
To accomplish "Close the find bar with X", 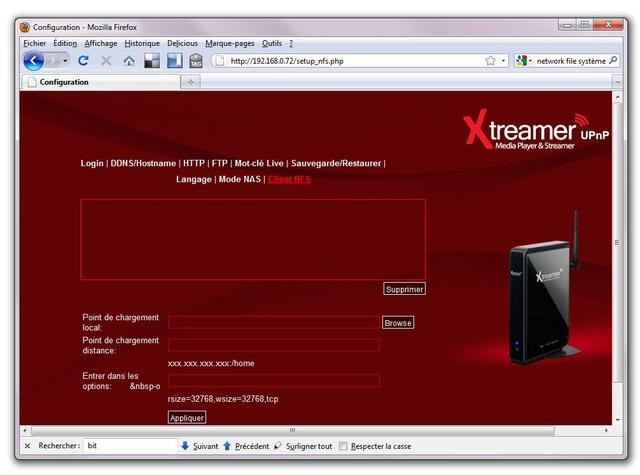I will (x=27, y=446).
